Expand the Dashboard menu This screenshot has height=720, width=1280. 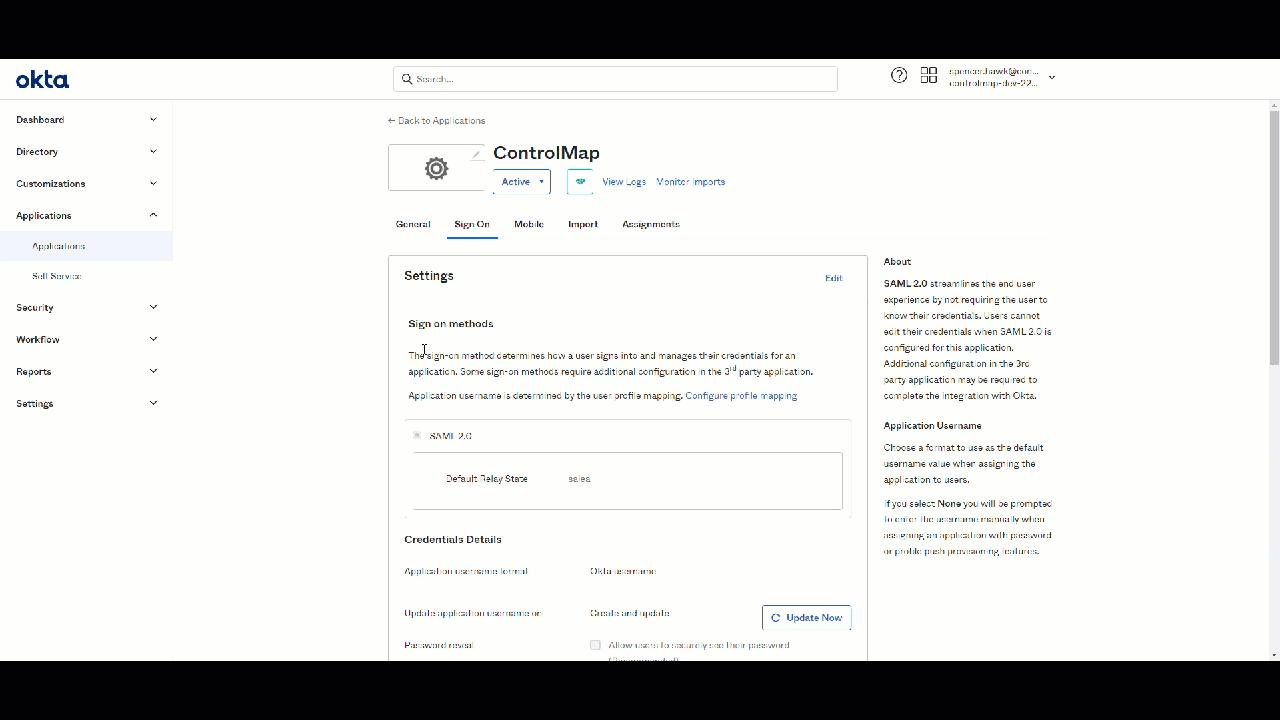[86, 120]
